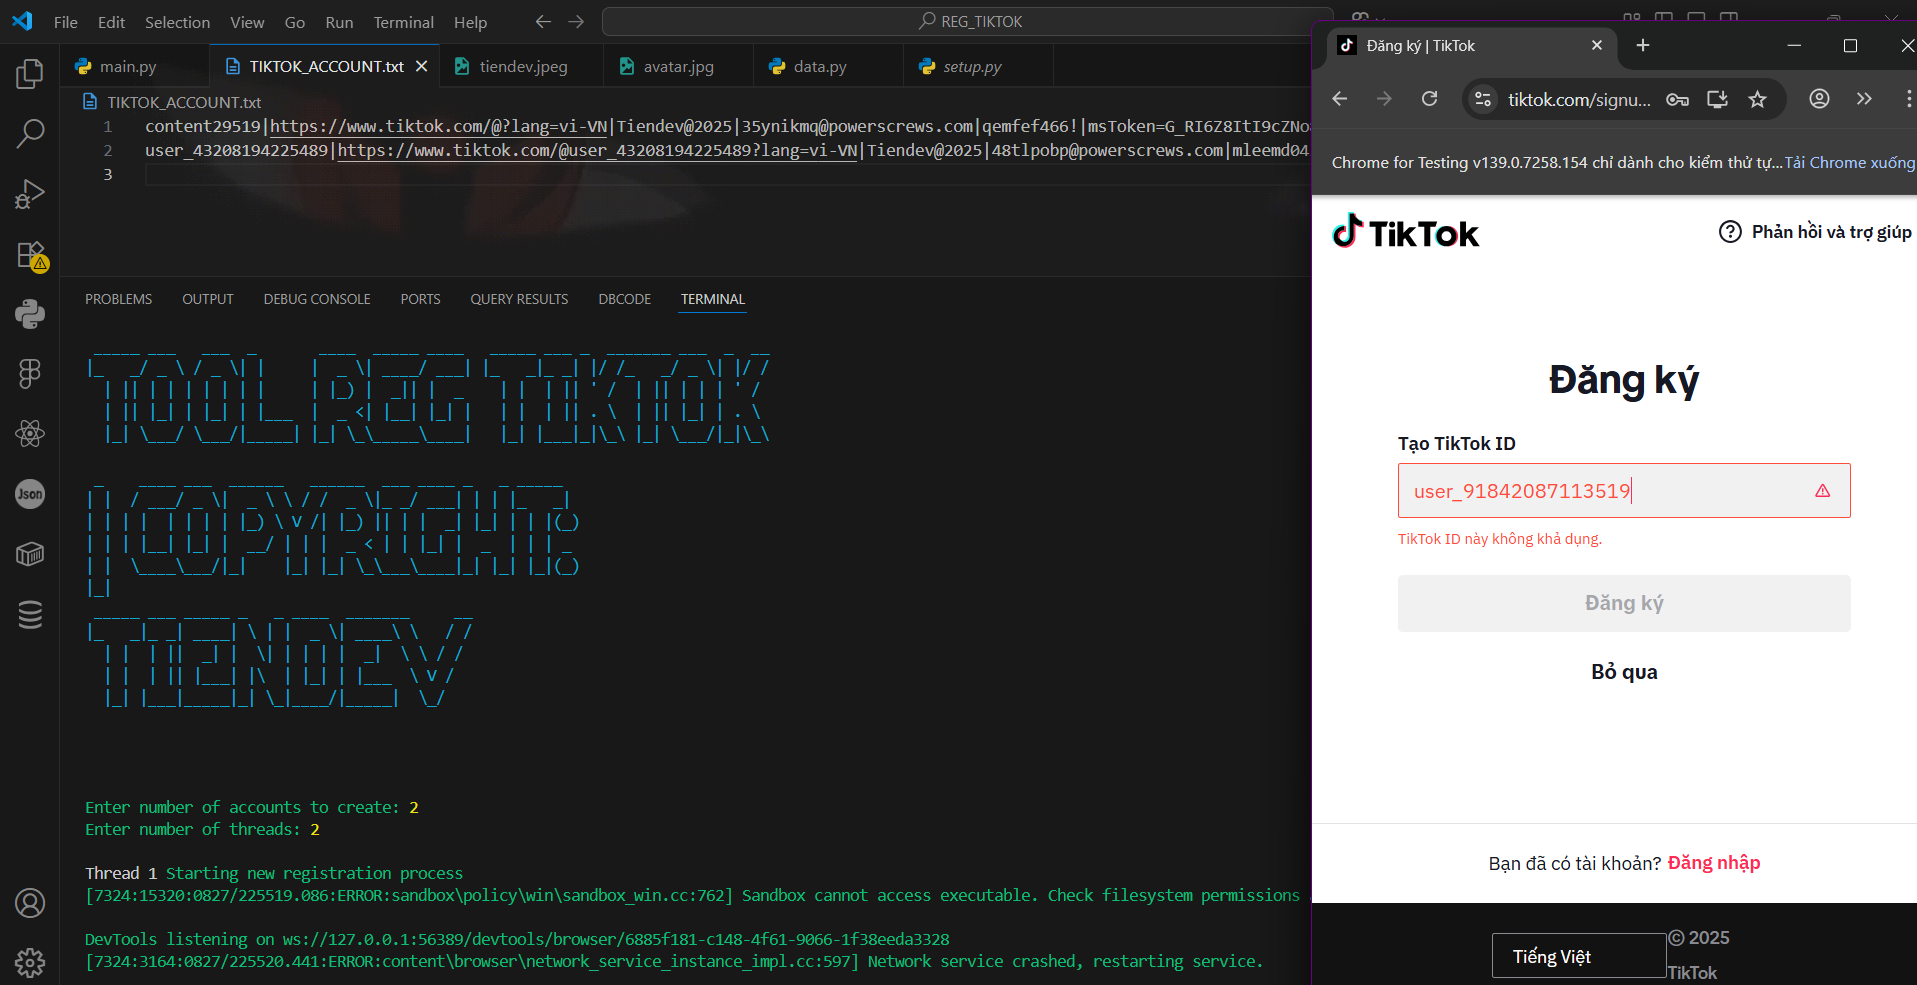
Task: Click the Bỏ qua skip button
Action: 1624,672
